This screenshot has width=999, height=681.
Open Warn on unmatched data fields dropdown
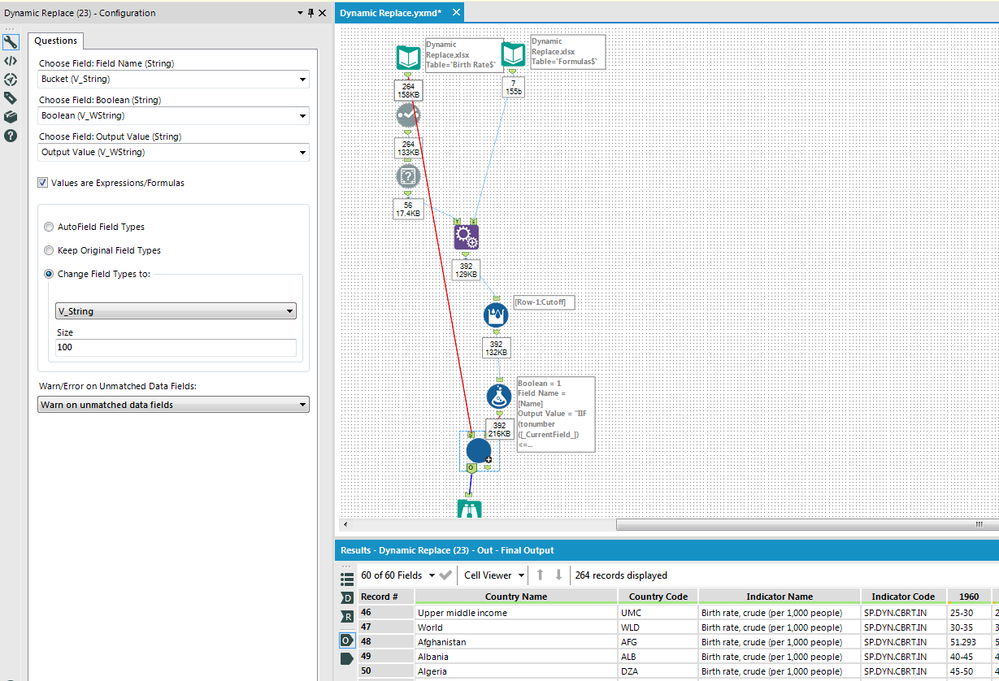173,405
